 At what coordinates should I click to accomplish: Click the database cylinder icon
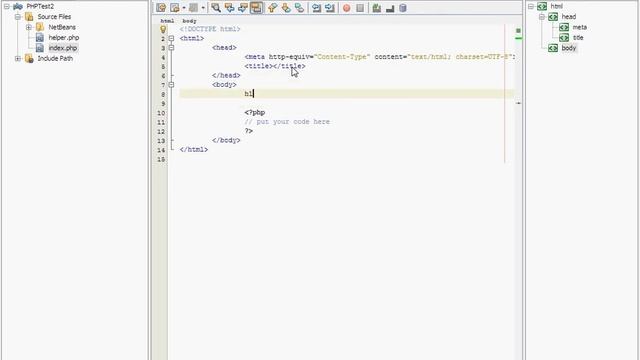pos(403,8)
